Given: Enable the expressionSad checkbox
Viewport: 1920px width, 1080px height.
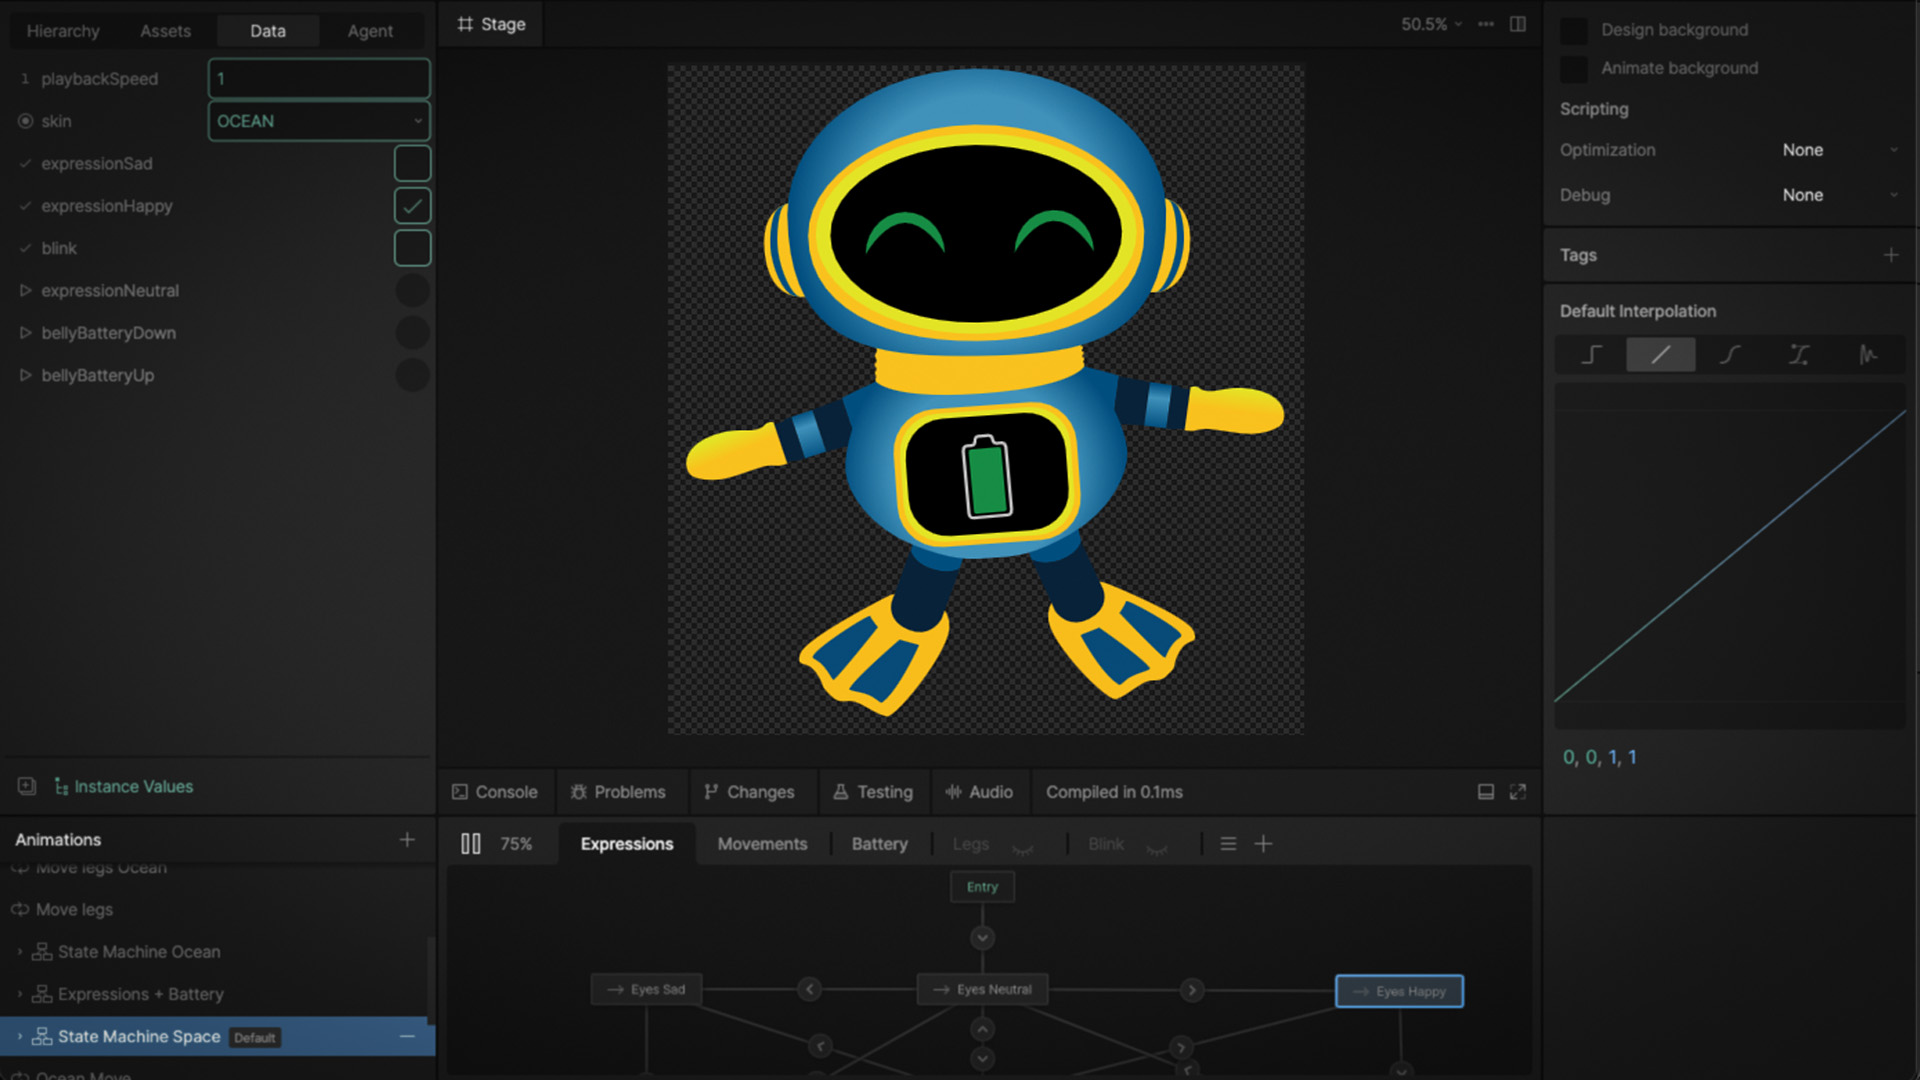Looking at the screenshot, I should tap(412, 163).
